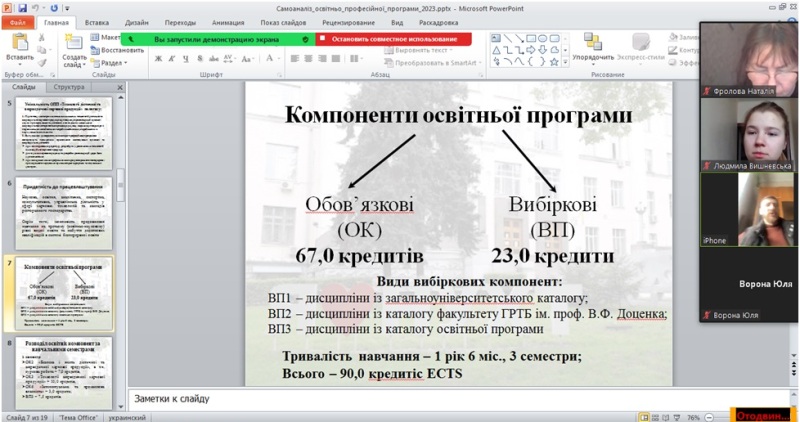Open the font color A dropdown
The width and height of the screenshot is (800, 422).
(272, 59)
